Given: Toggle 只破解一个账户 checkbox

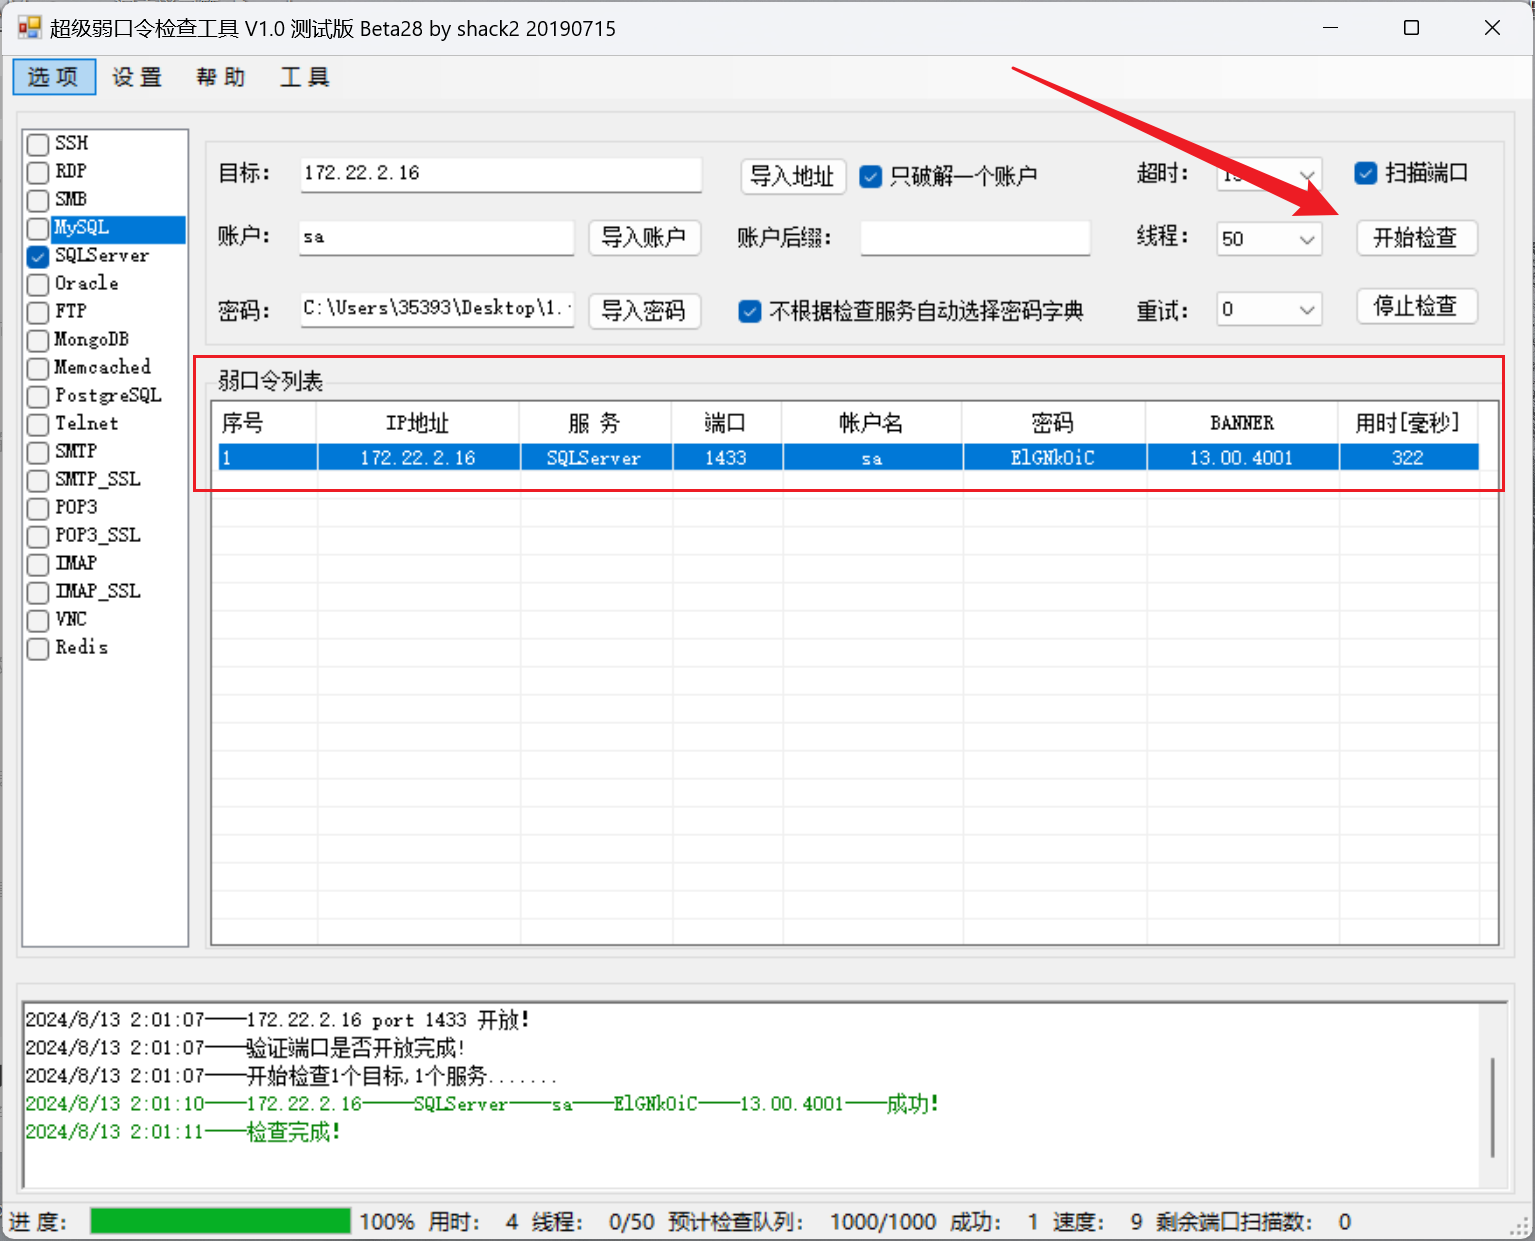Looking at the screenshot, I should click(x=871, y=177).
